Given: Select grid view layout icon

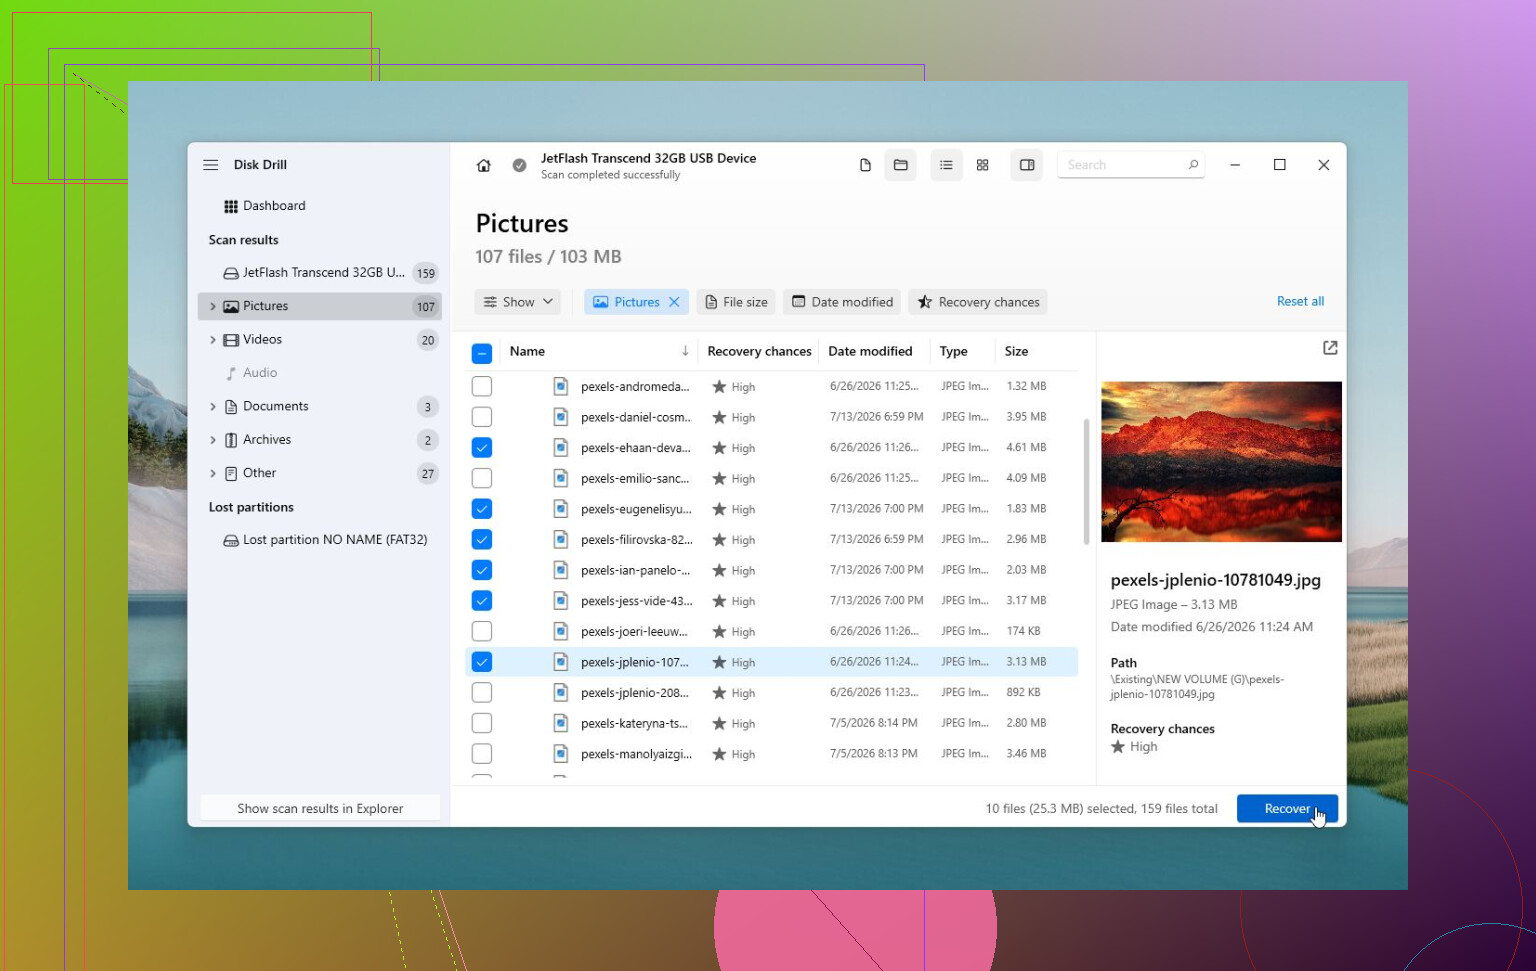Looking at the screenshot, I should (983, 165).
